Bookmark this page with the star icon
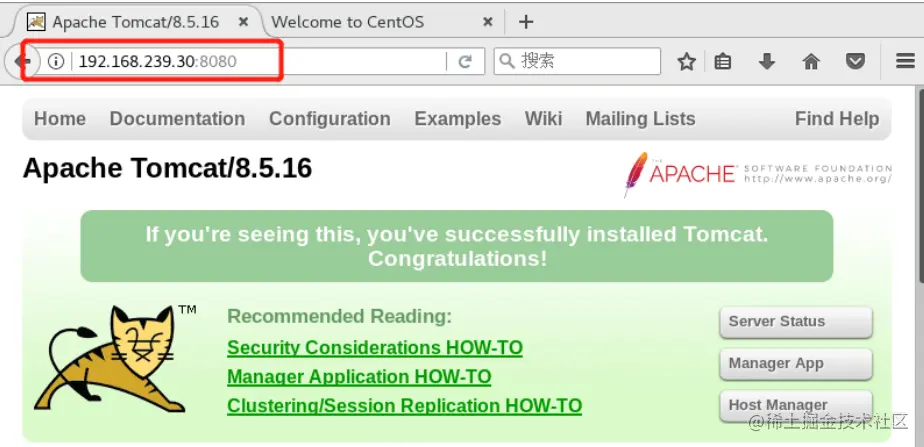This screenshot has height=447, width=924. pos(687,61)
